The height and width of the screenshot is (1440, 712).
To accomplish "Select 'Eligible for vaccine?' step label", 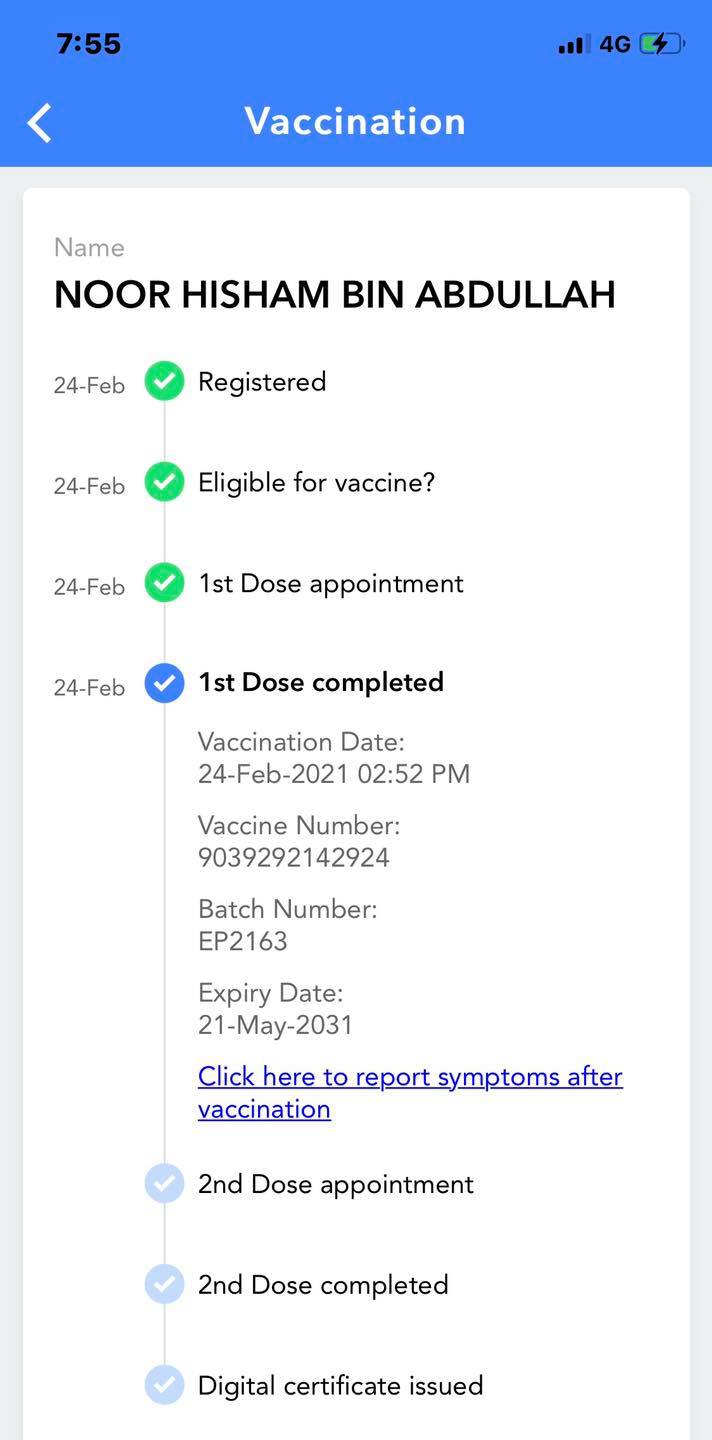I will [316, 483].
